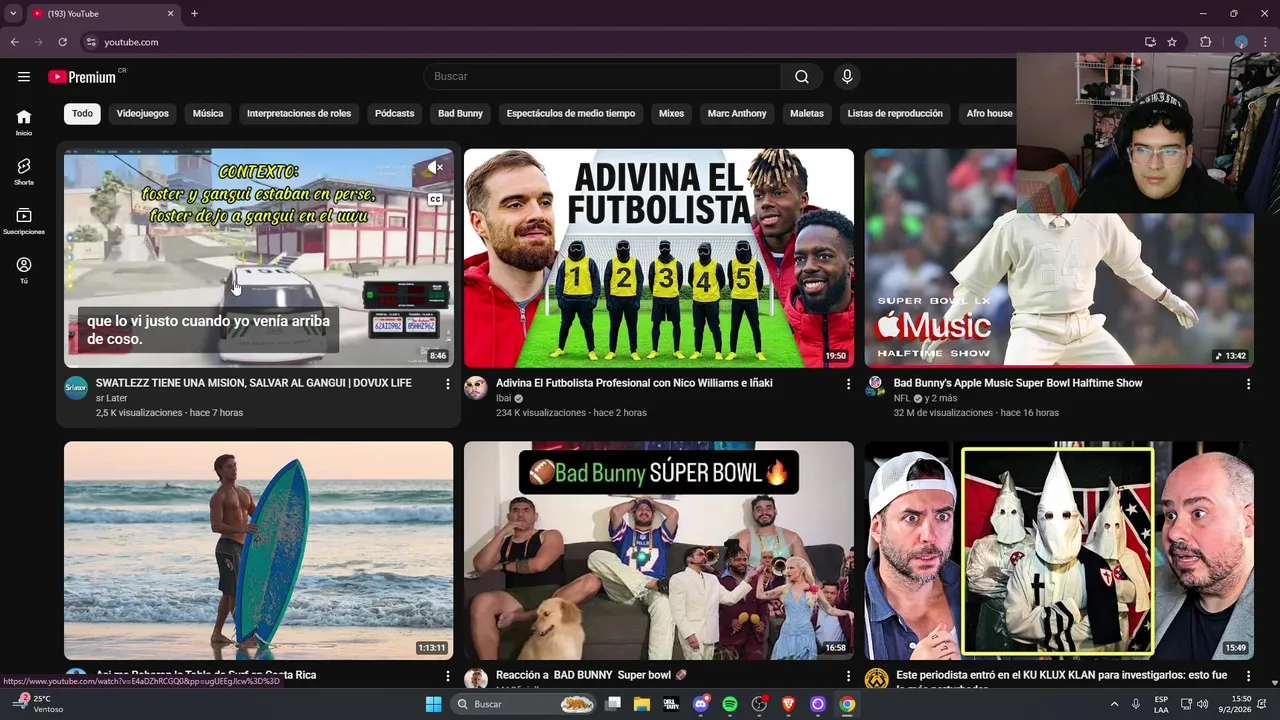Bookmark this page with the star icon

1172,42
